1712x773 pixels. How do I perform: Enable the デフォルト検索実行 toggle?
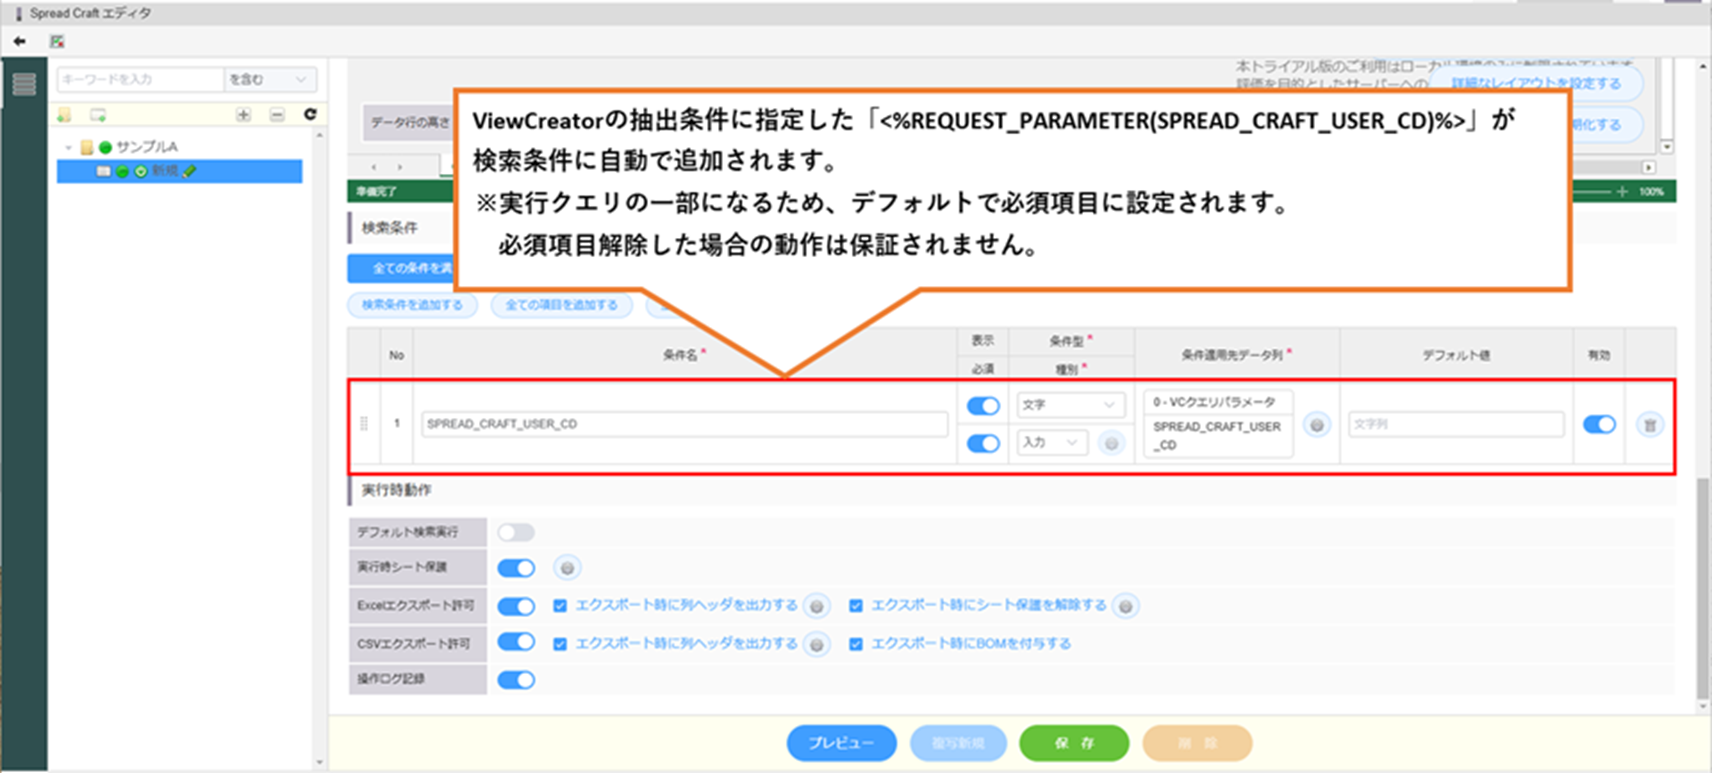pyautogui.click(x=516, y=532)
